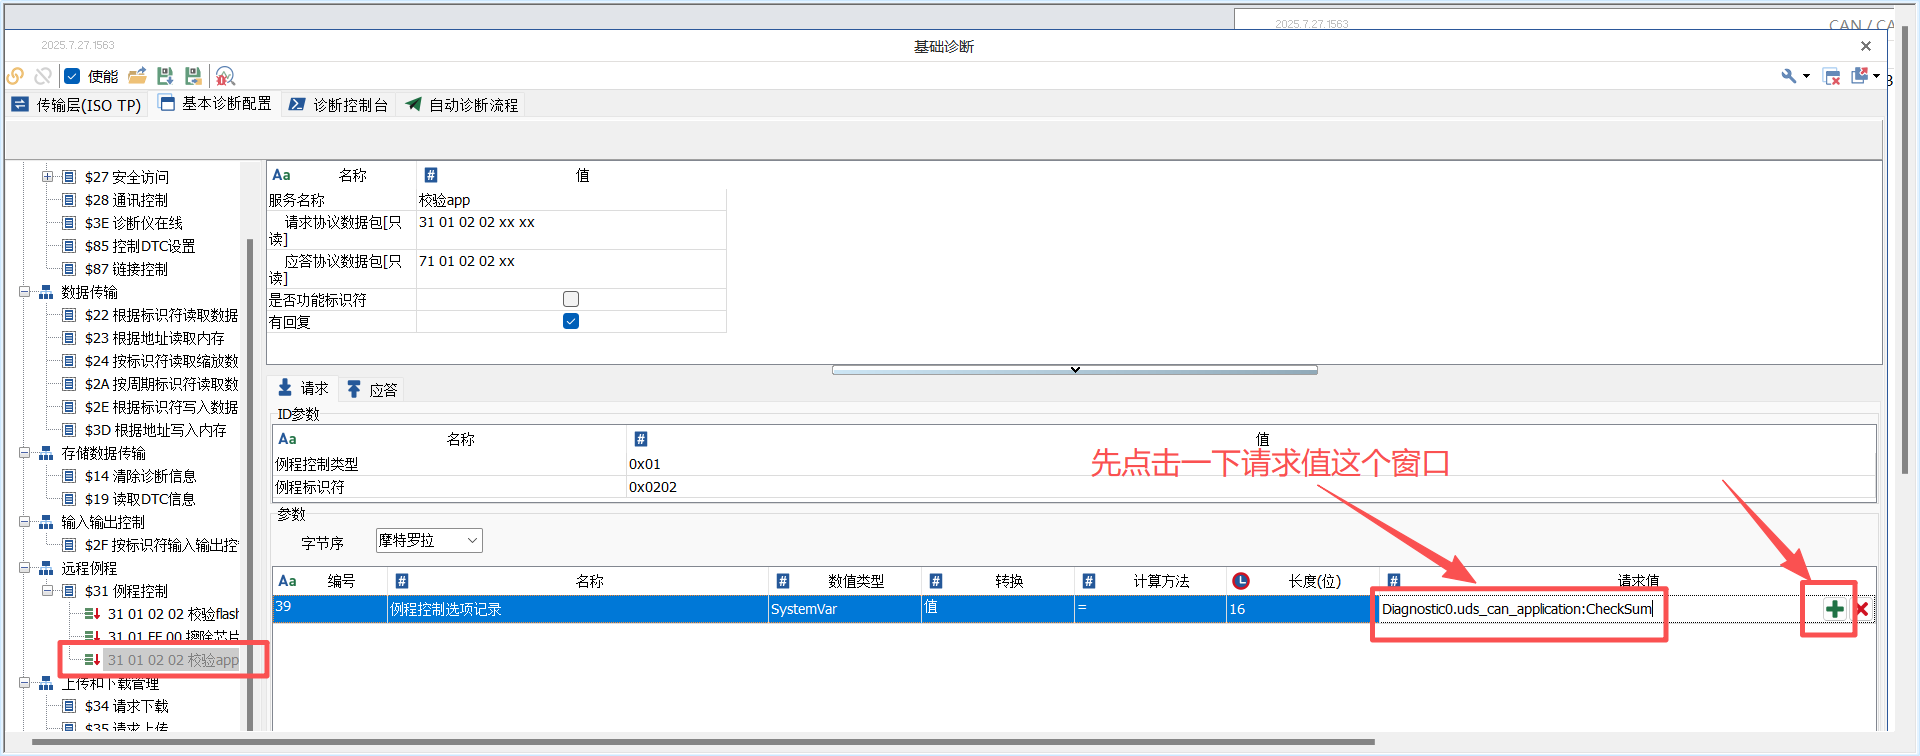The image size is (1920, 756).
Task: Click the blue wrench settings icon
Action: (1789, 76)
